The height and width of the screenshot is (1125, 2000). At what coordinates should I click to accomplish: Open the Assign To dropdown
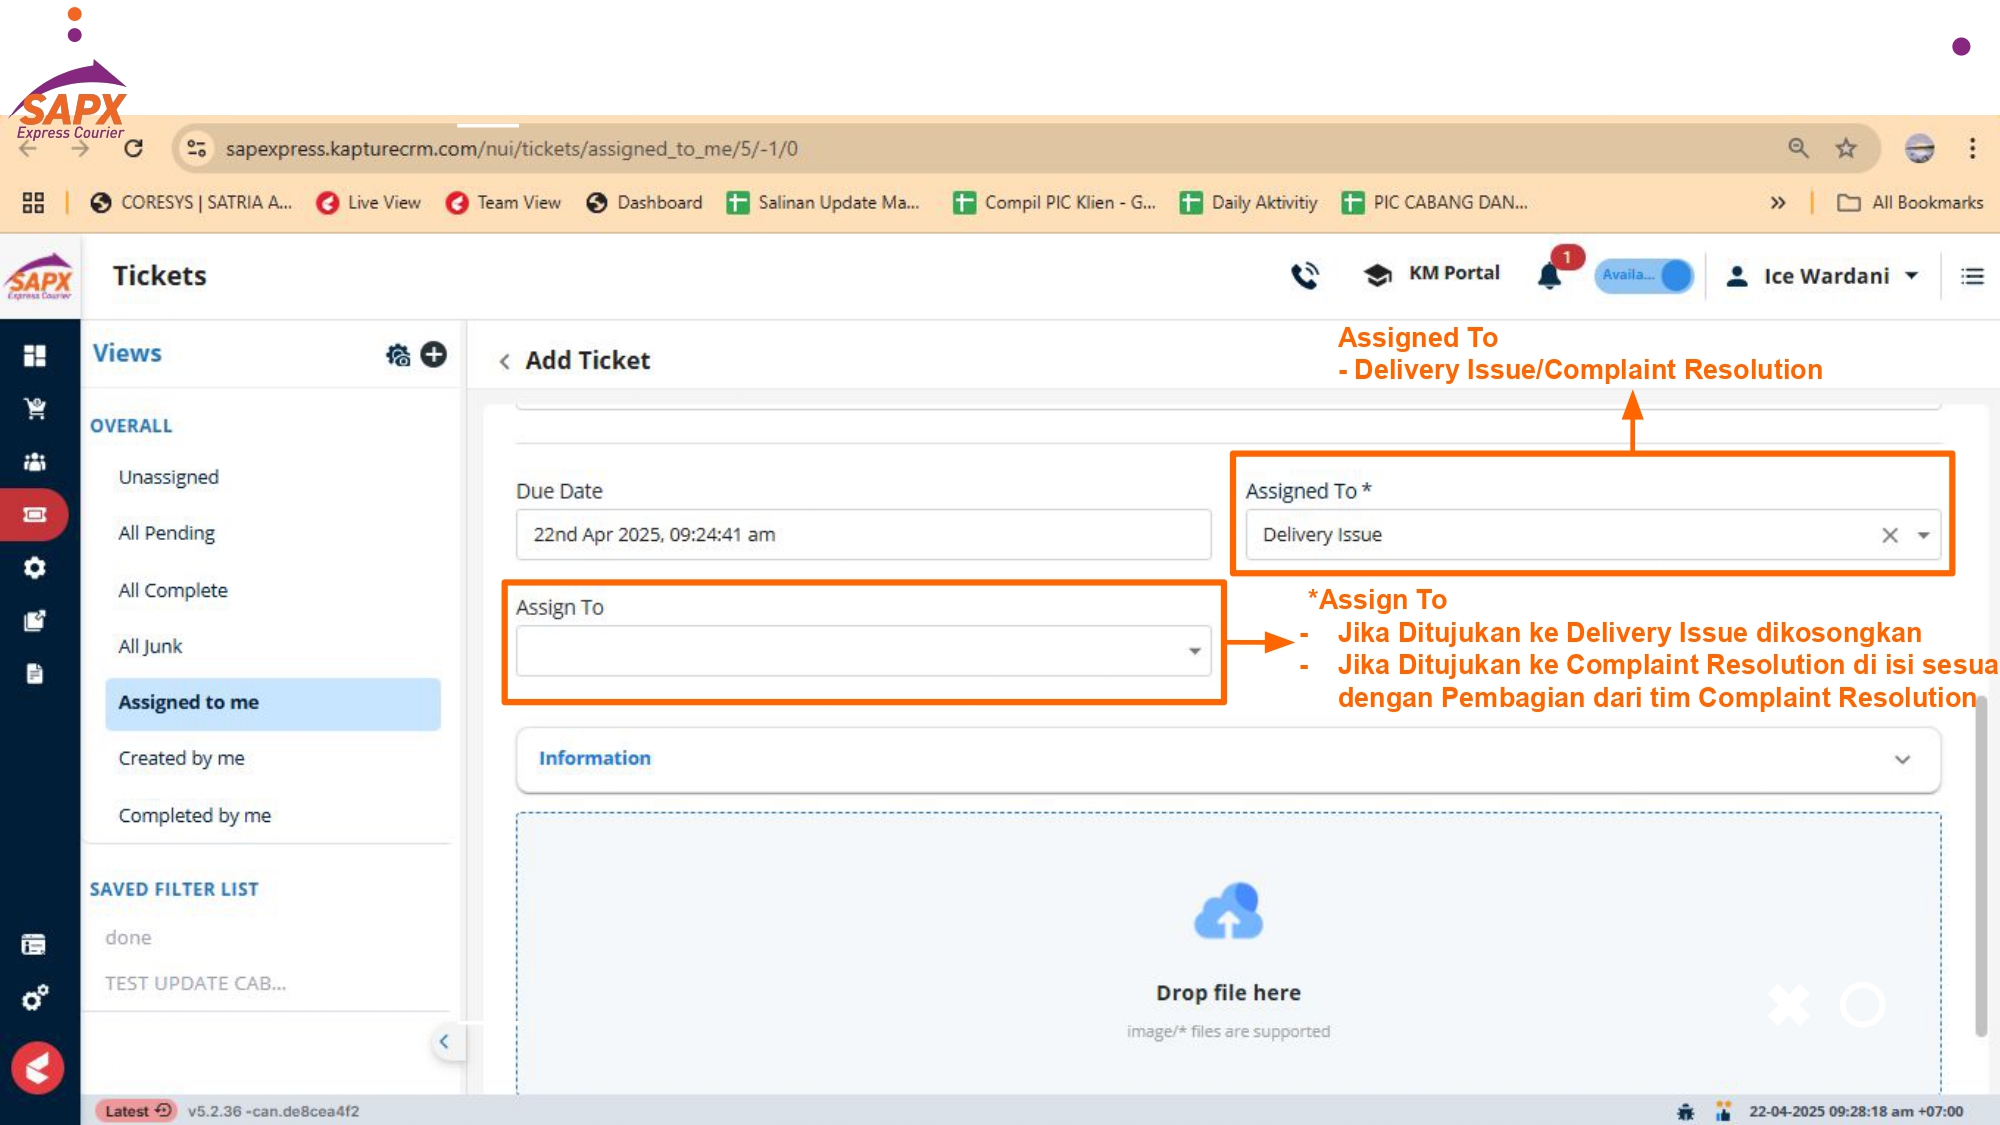863,651
